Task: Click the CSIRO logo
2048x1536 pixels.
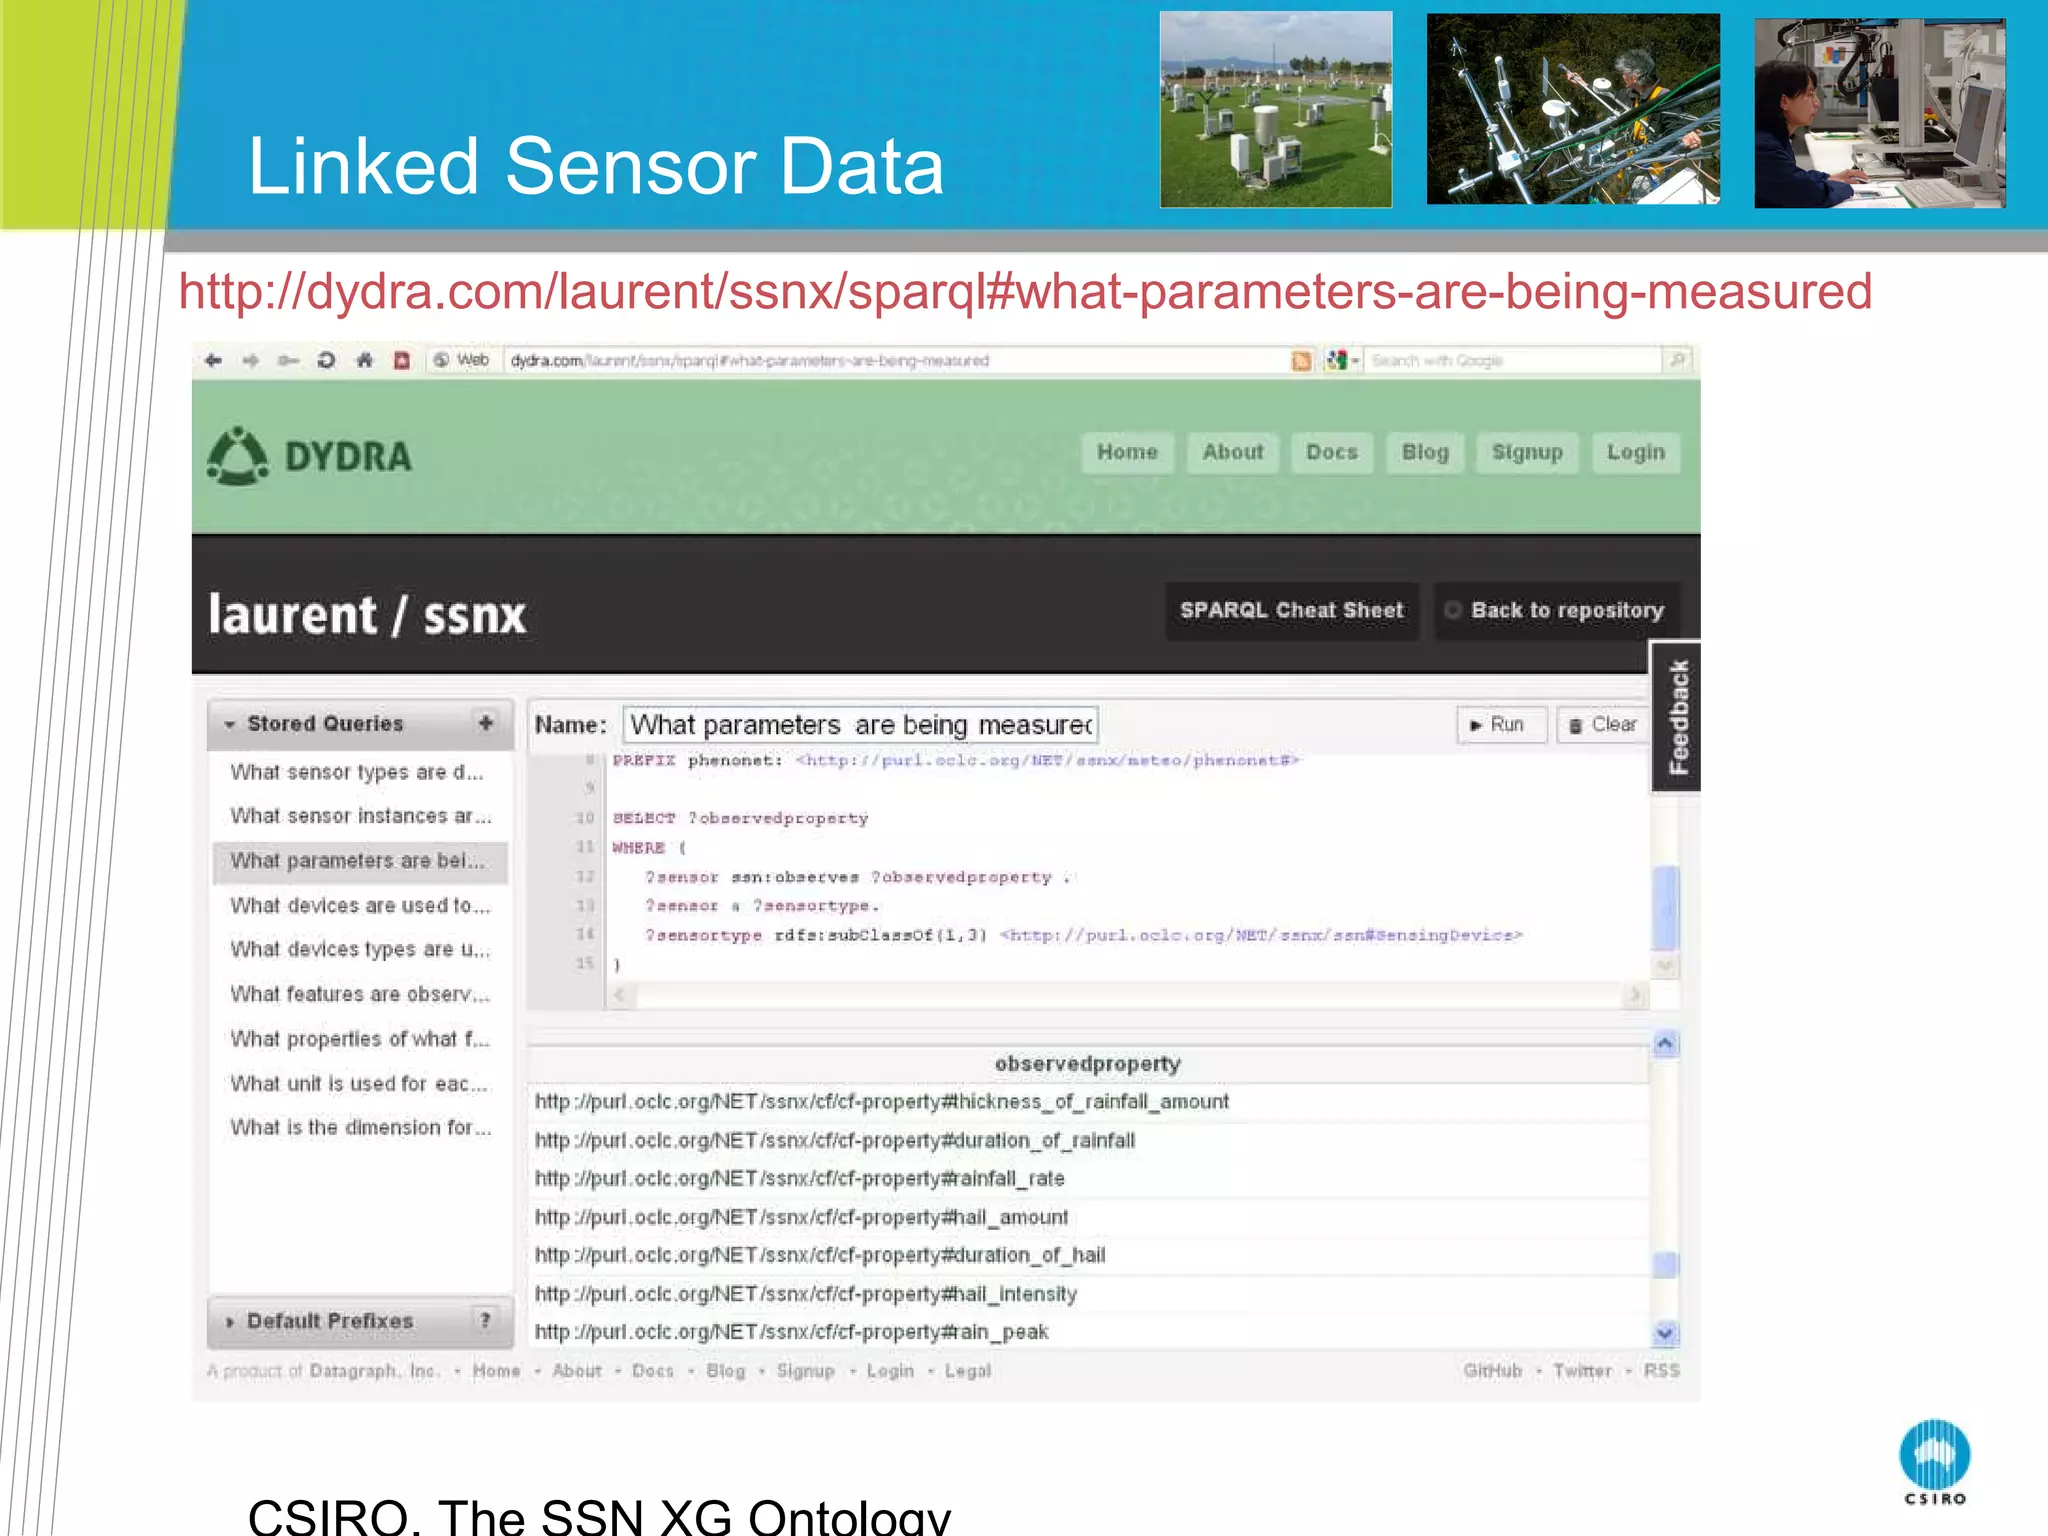Action: (x=1935, y=1462)
